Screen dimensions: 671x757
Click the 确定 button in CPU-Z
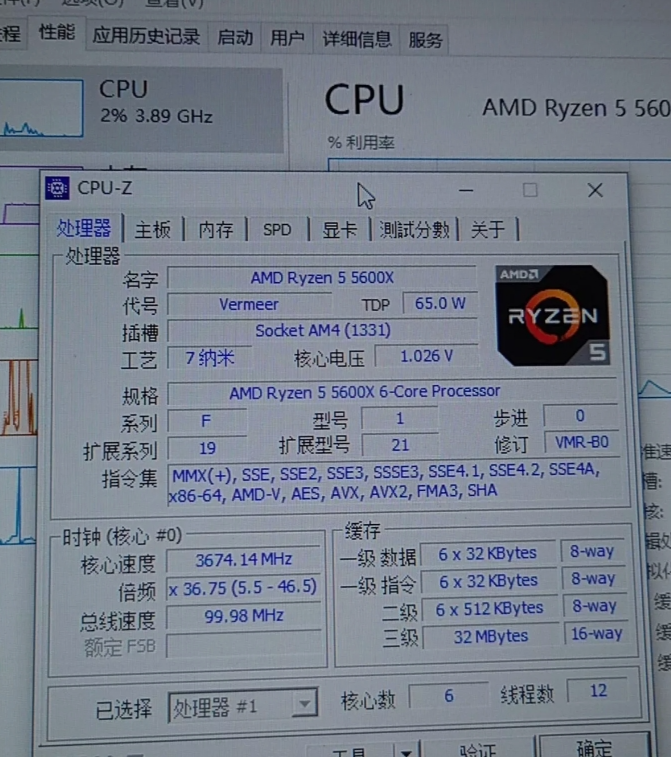pyautogui.click(x=594, y=746)
